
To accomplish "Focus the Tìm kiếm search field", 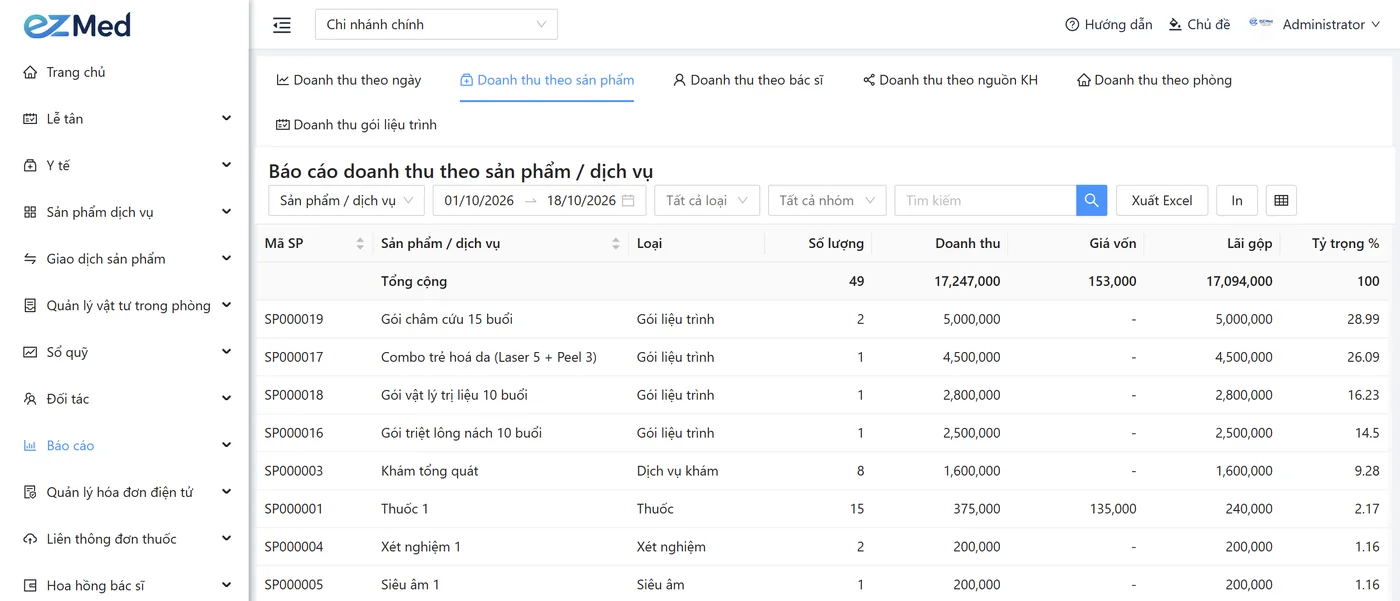I will 985,200.
